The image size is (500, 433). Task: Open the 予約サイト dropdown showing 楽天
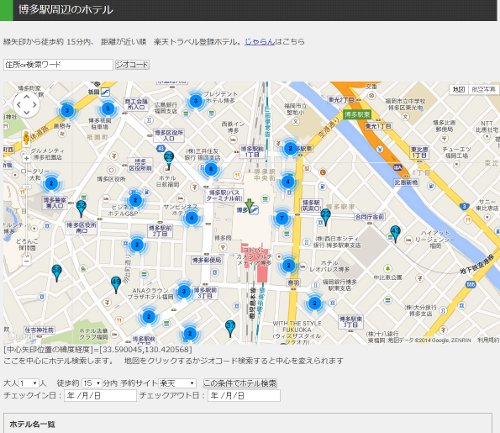point(177,383)
